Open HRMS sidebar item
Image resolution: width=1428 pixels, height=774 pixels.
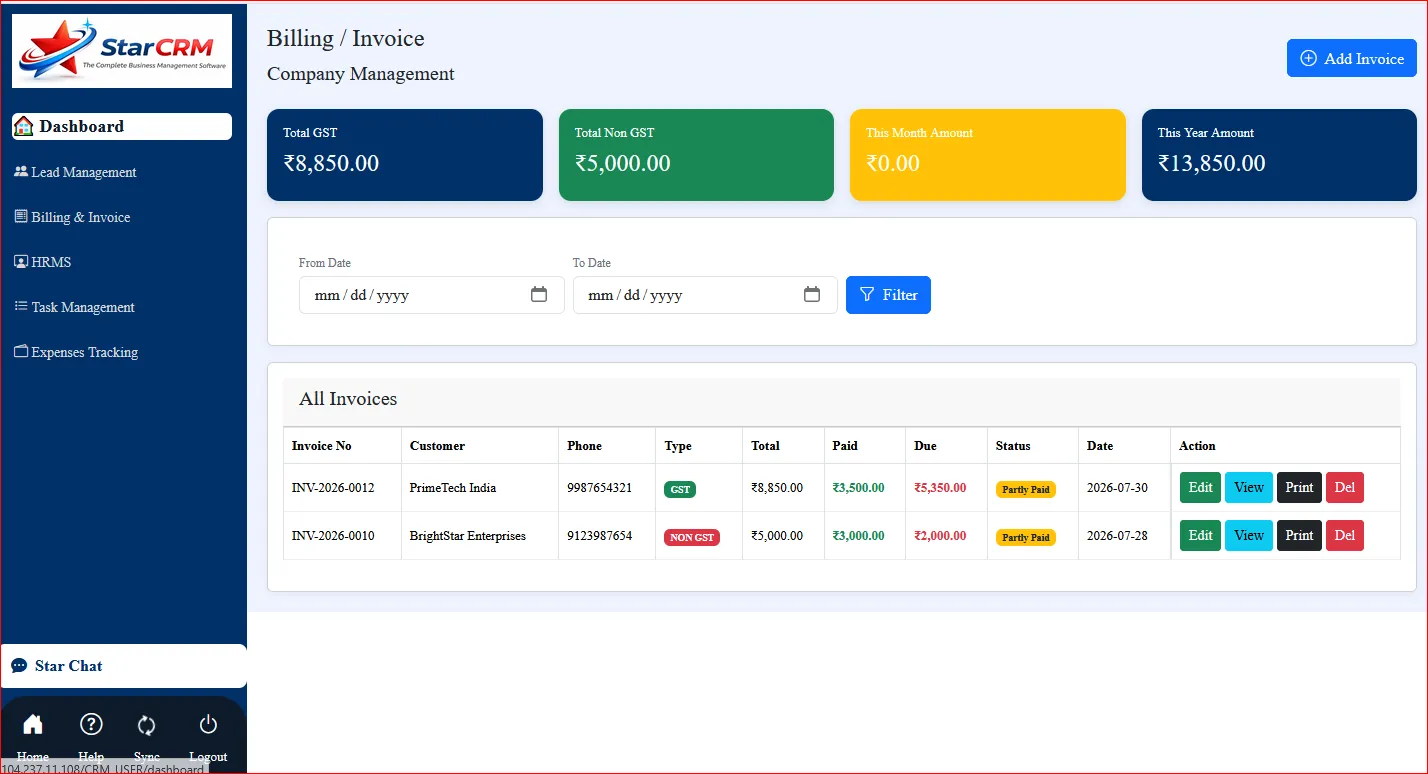point(43,262)
